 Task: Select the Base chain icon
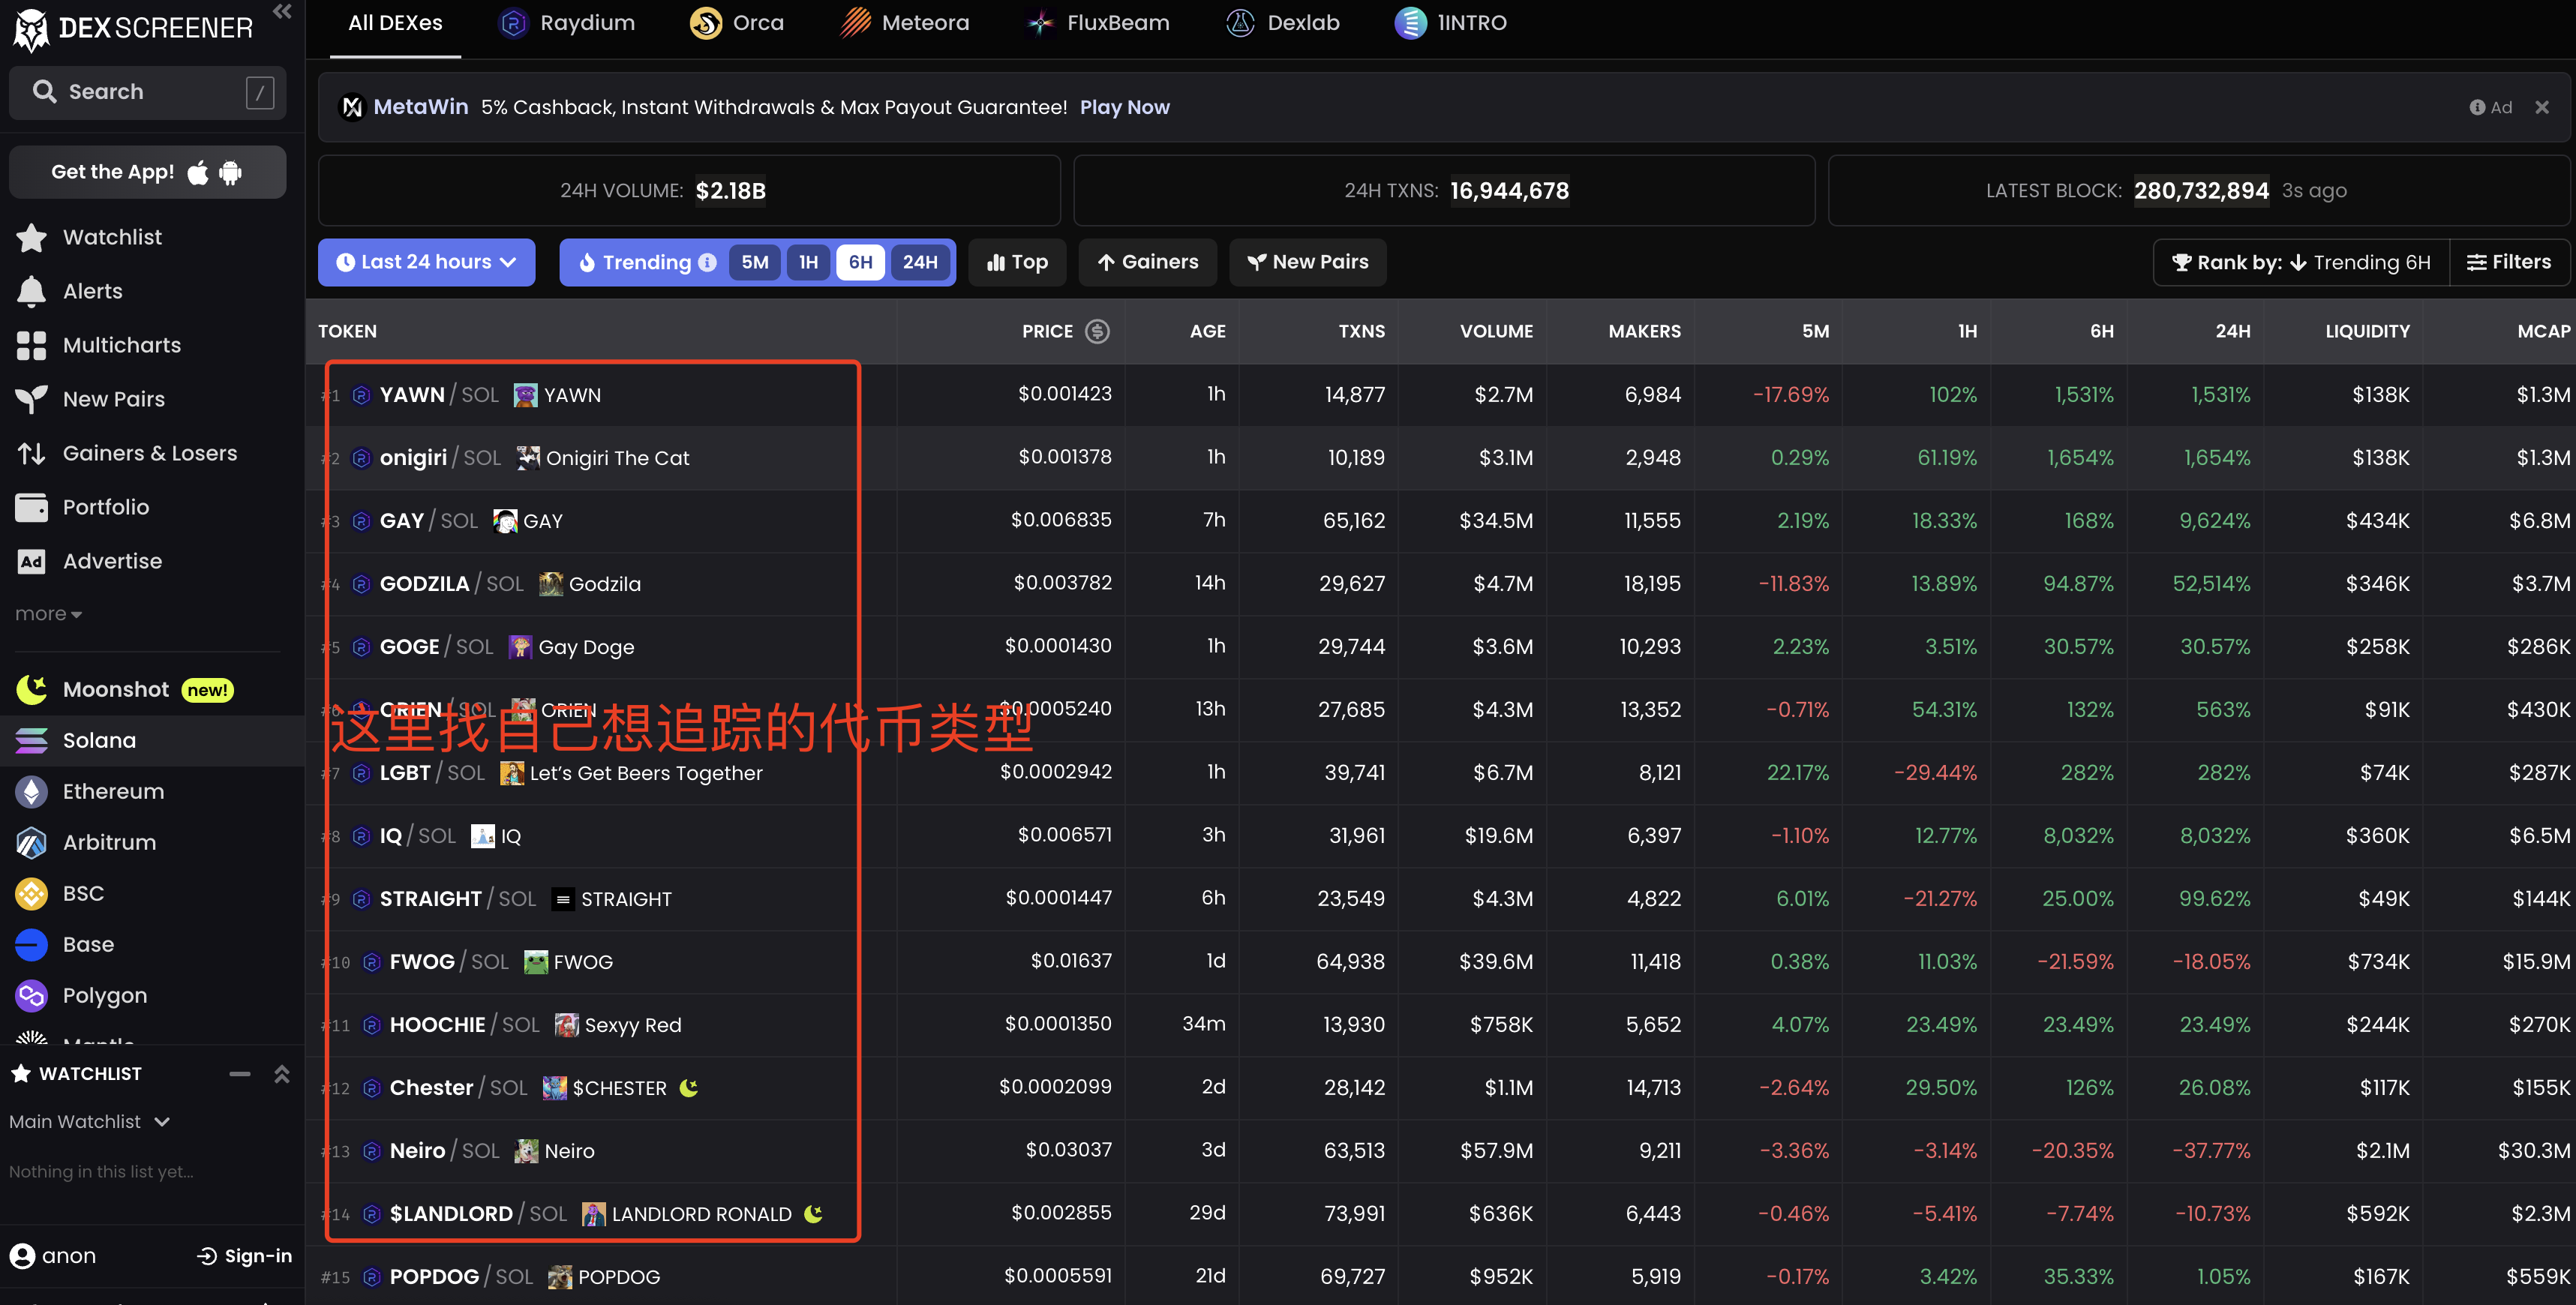pyautogui.click(x=31, y=944)
